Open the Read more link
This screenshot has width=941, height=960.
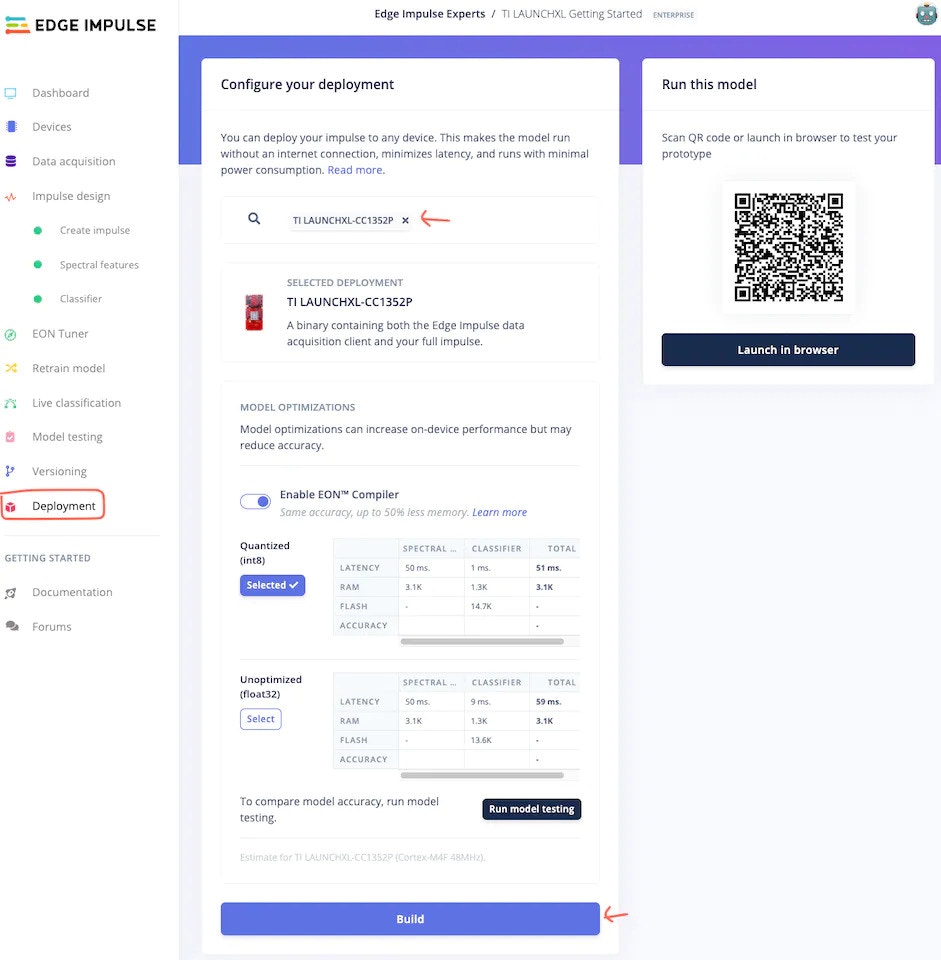coord(356,170)
